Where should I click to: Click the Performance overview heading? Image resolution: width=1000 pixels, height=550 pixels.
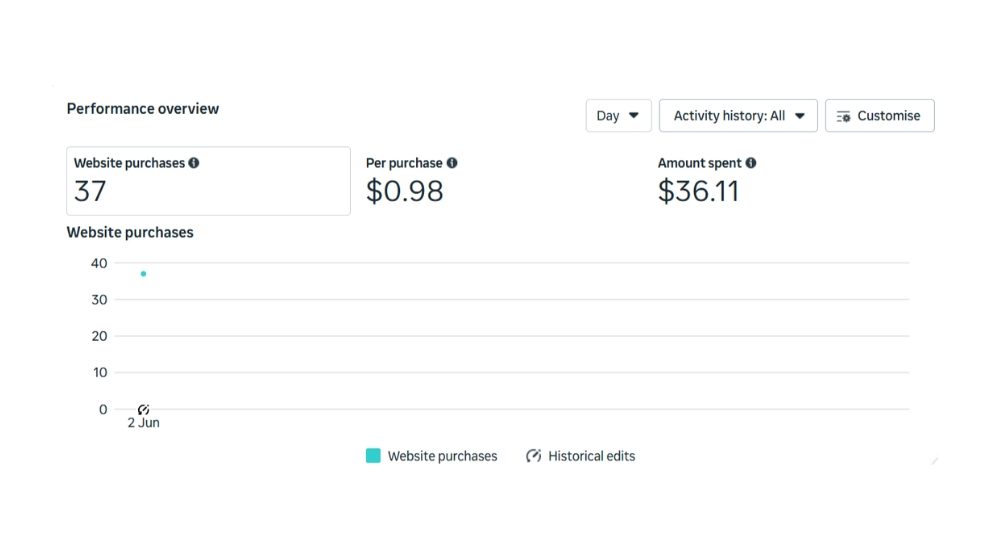pos(143,109)
